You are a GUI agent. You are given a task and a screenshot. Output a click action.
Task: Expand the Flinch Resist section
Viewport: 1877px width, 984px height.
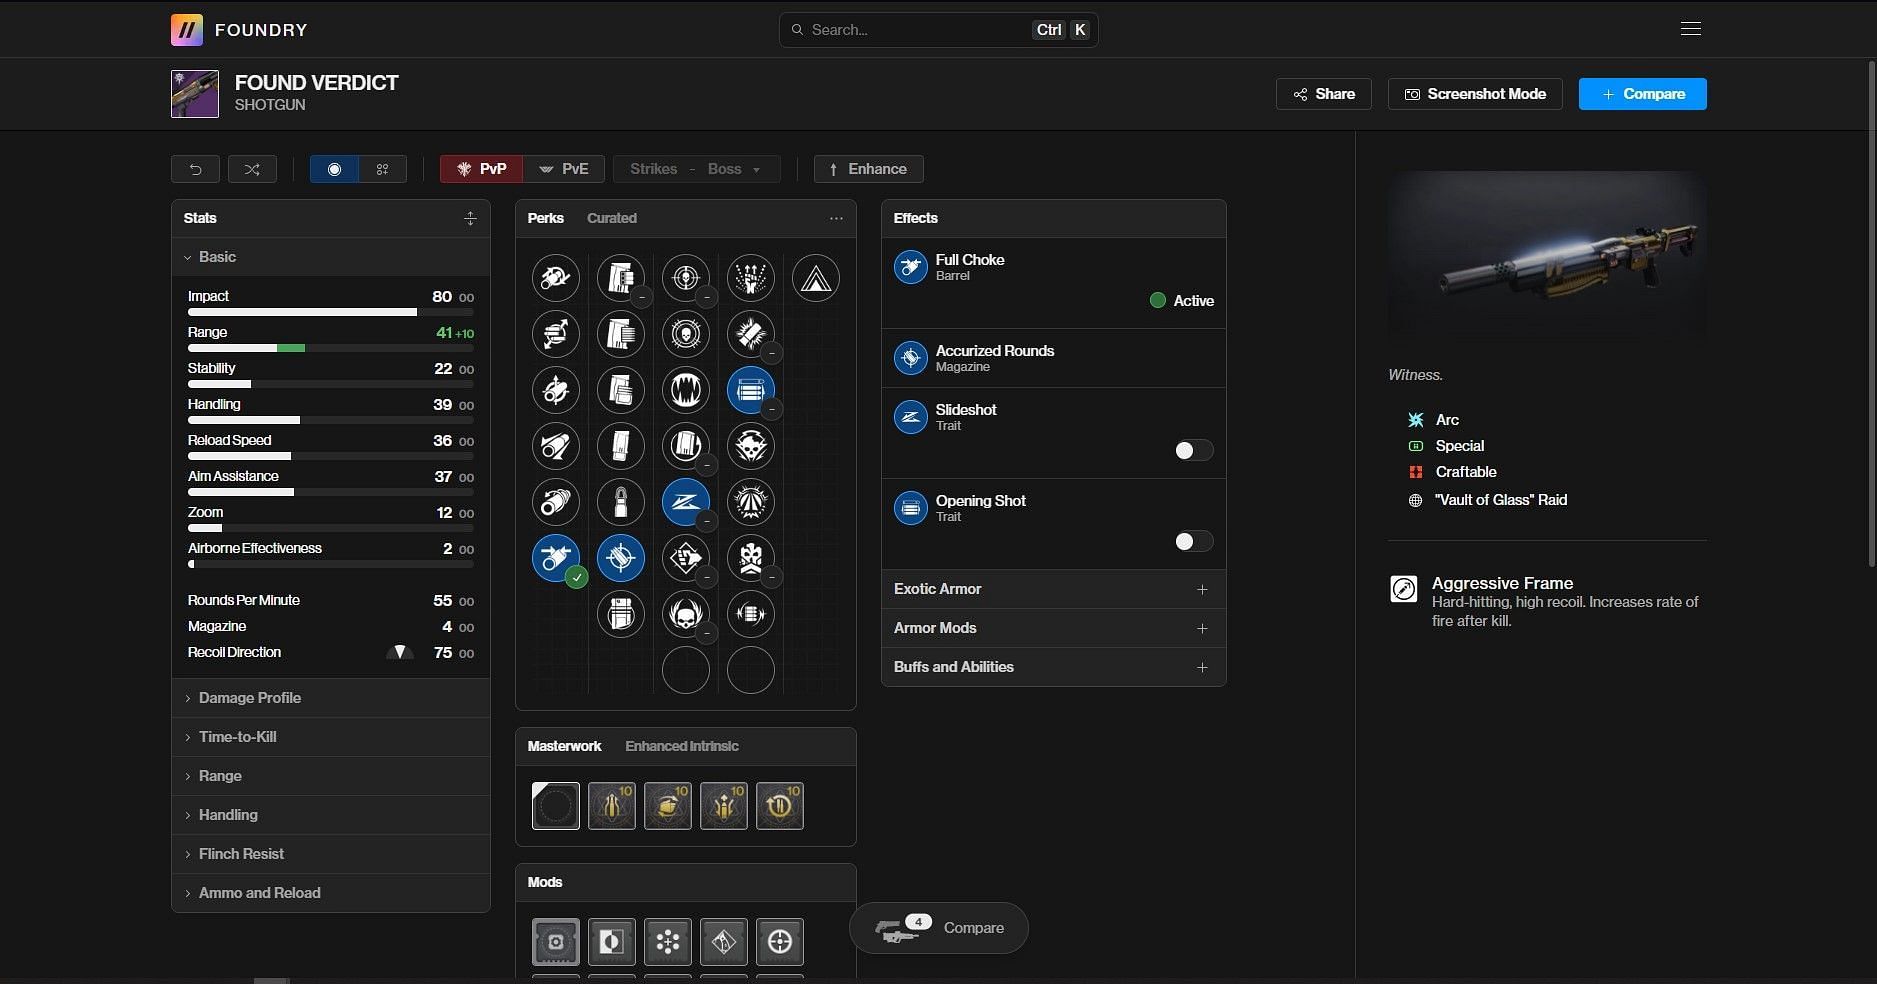click(x=330, y=854)
